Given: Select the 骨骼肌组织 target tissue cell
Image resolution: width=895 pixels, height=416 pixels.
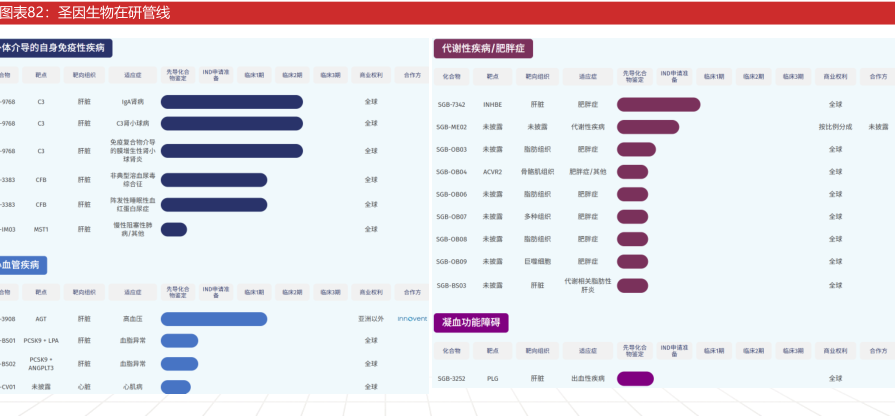Looking at the screenshot, I should point(537,171).
